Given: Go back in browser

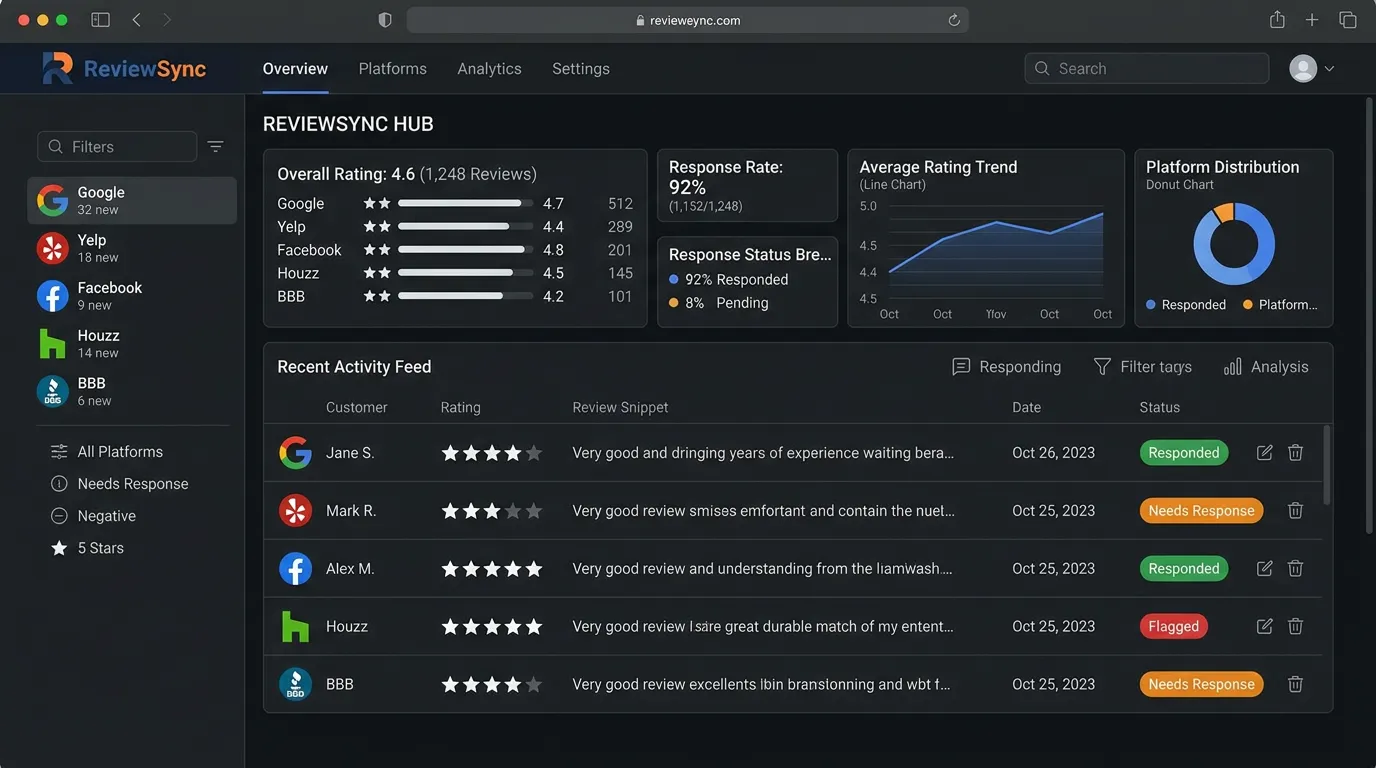Looking at the screenshot, I should pos(137,20).
